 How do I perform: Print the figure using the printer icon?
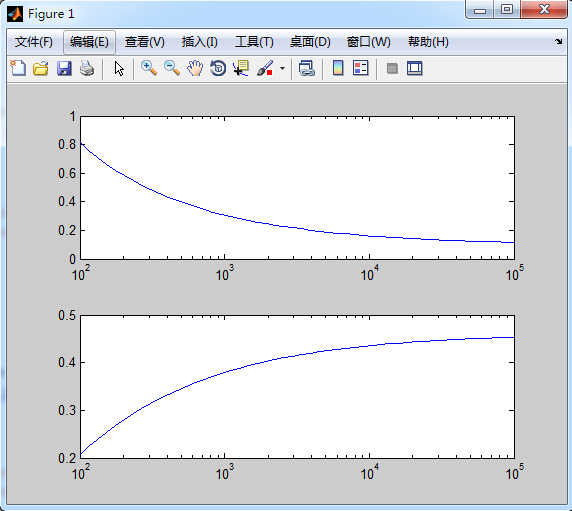tap(87, 68)
